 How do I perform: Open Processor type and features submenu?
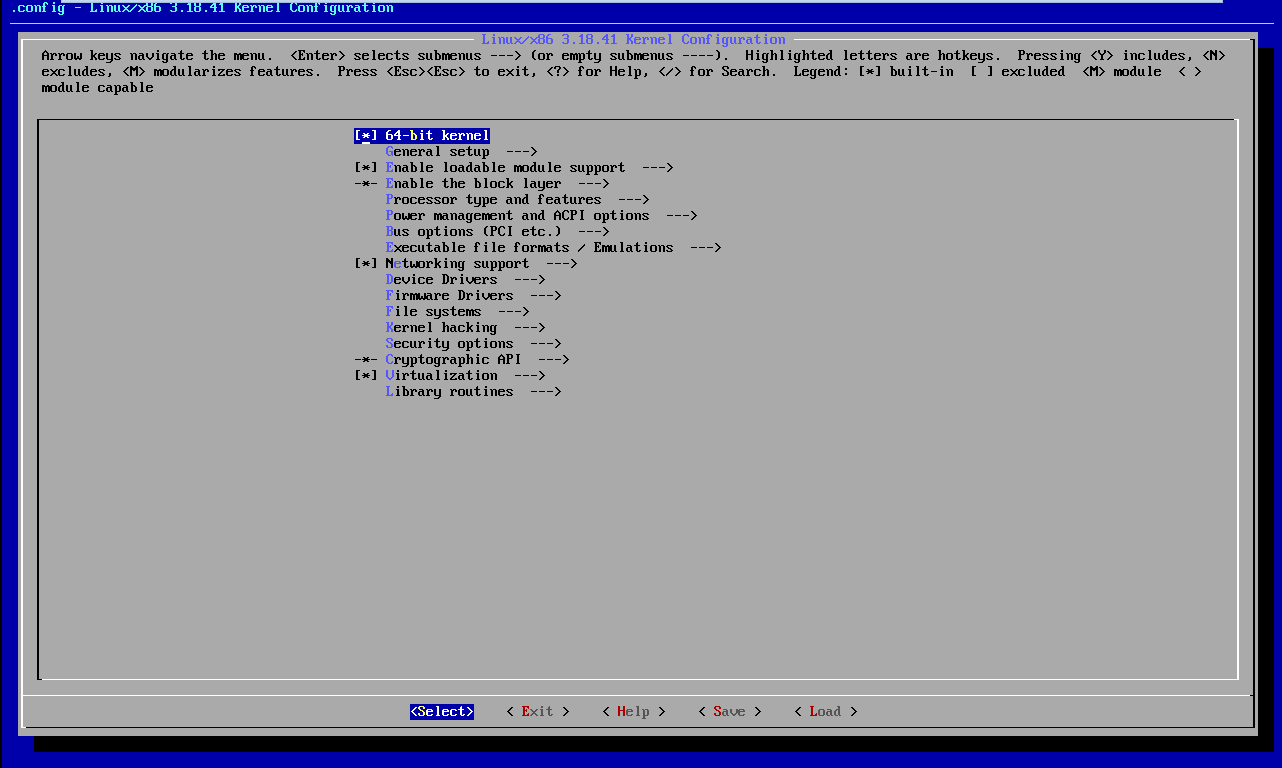coord(493,200)
